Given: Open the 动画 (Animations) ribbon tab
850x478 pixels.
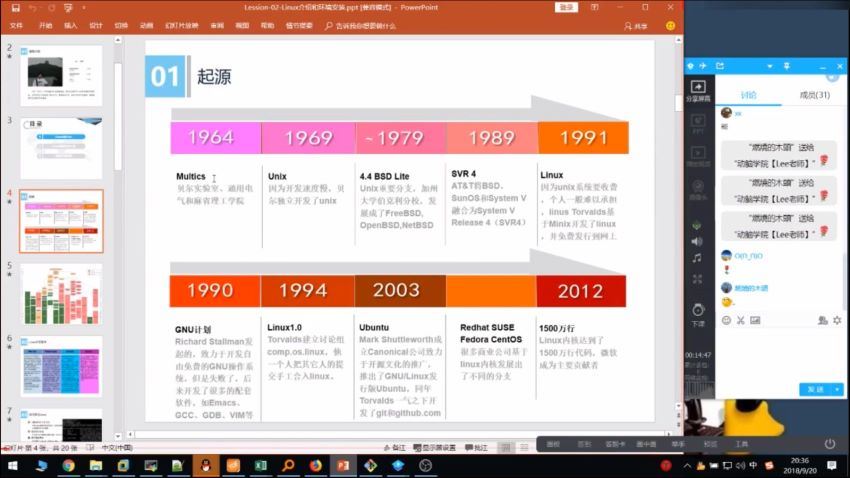Looking at the screenshot, I should point(146,25).
